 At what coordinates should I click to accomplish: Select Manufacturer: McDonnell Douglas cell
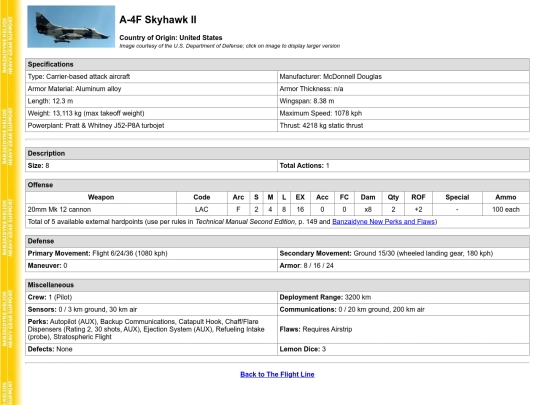pyautogui.click(x=403, y=76)
